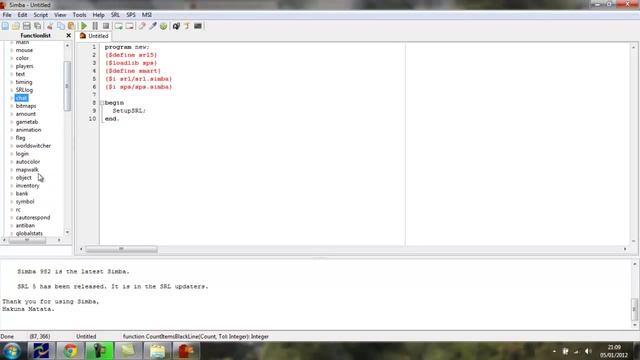Viewport: 640px width, 360px height.
Task: Save the current script
Action: 27,26
